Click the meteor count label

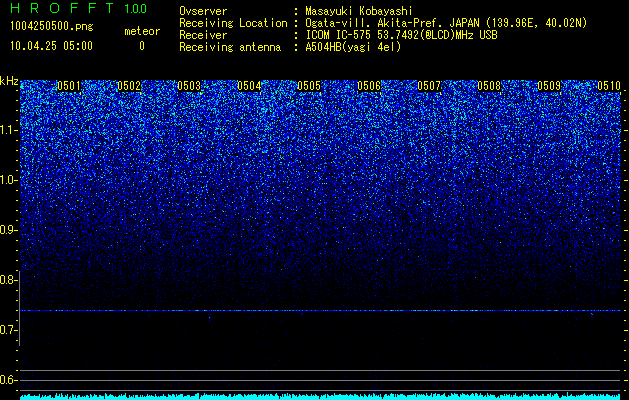pos(142,31)
